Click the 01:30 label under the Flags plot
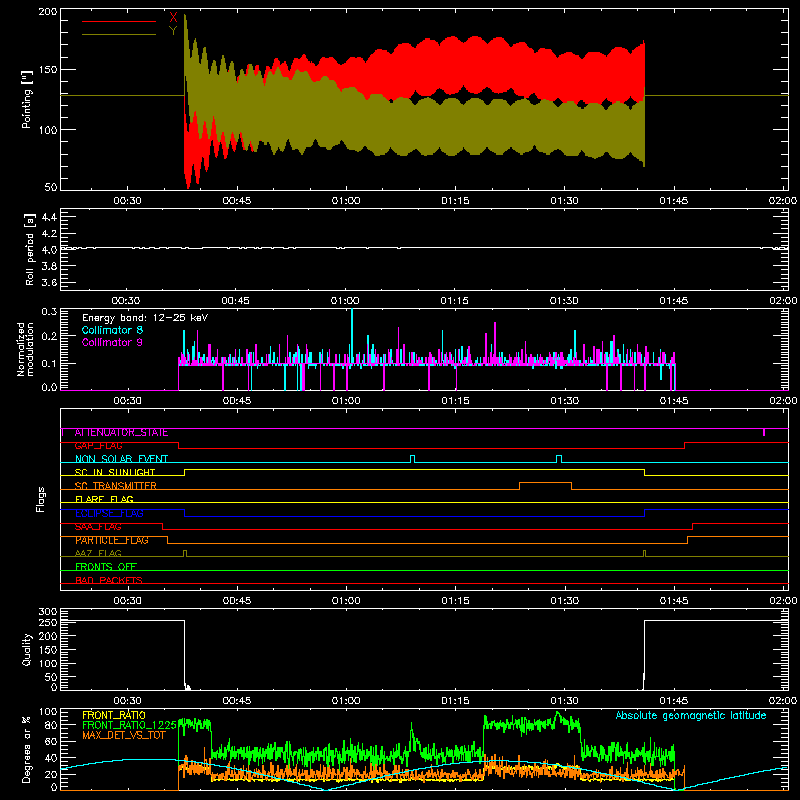The width and height of the screenshot is (800, 800). (564, 601)
